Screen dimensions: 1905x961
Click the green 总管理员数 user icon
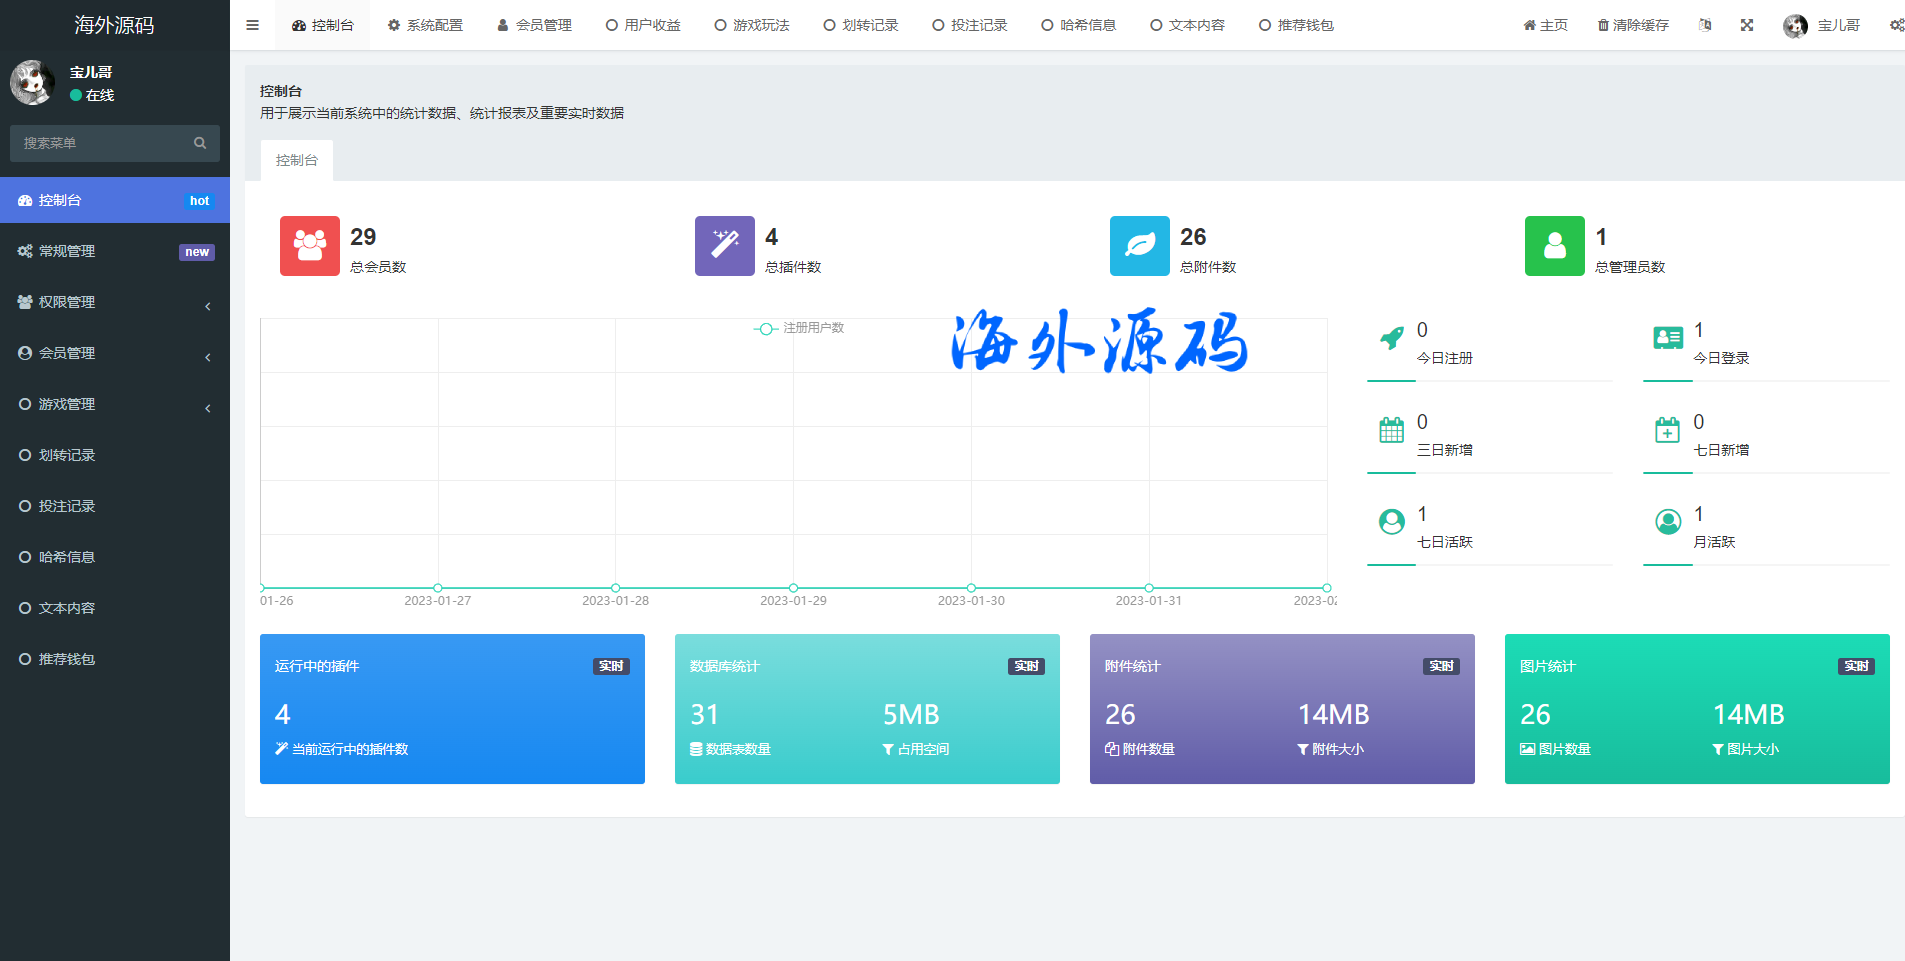pos(1554,246)
